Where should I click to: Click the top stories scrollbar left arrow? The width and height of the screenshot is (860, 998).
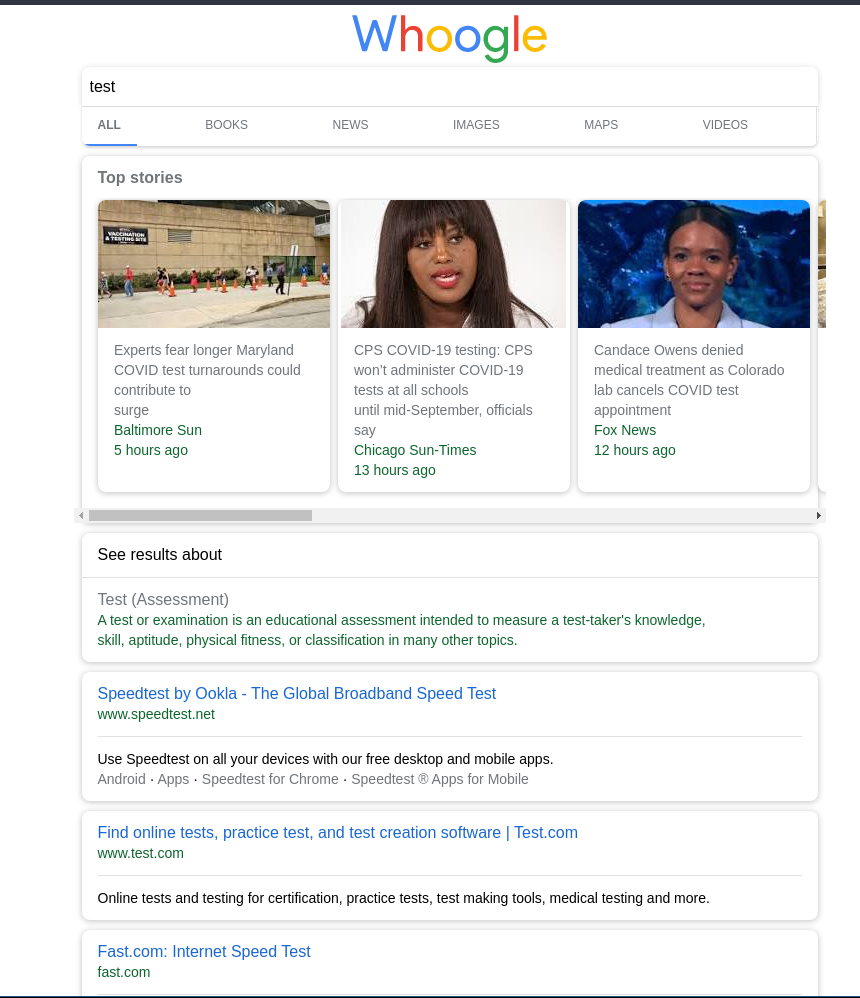coord(81,516)
